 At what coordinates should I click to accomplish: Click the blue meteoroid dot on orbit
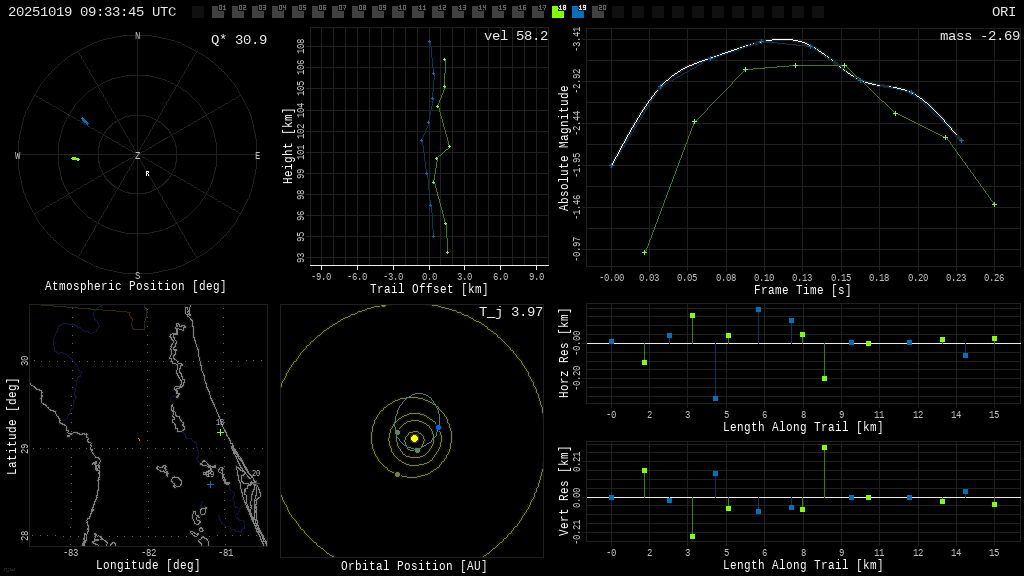(438, 427)
